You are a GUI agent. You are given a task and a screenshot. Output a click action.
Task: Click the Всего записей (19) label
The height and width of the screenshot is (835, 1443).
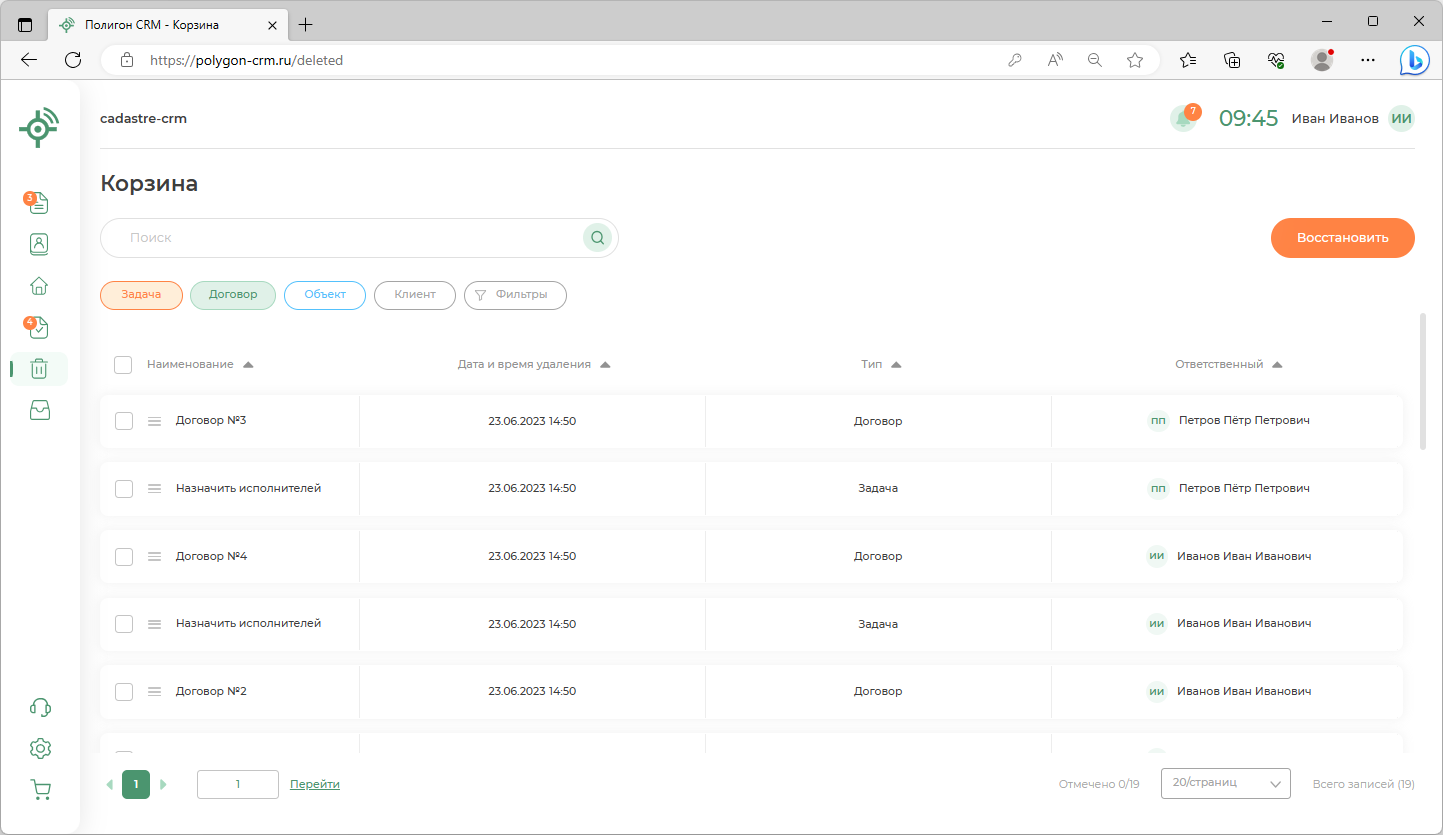[x=1364, y=784]
